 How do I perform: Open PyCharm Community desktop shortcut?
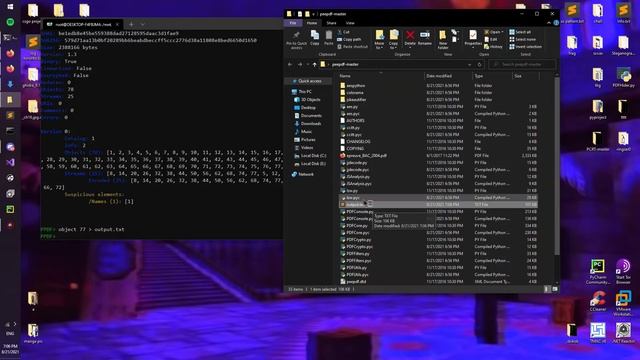[x=598, y=271]
